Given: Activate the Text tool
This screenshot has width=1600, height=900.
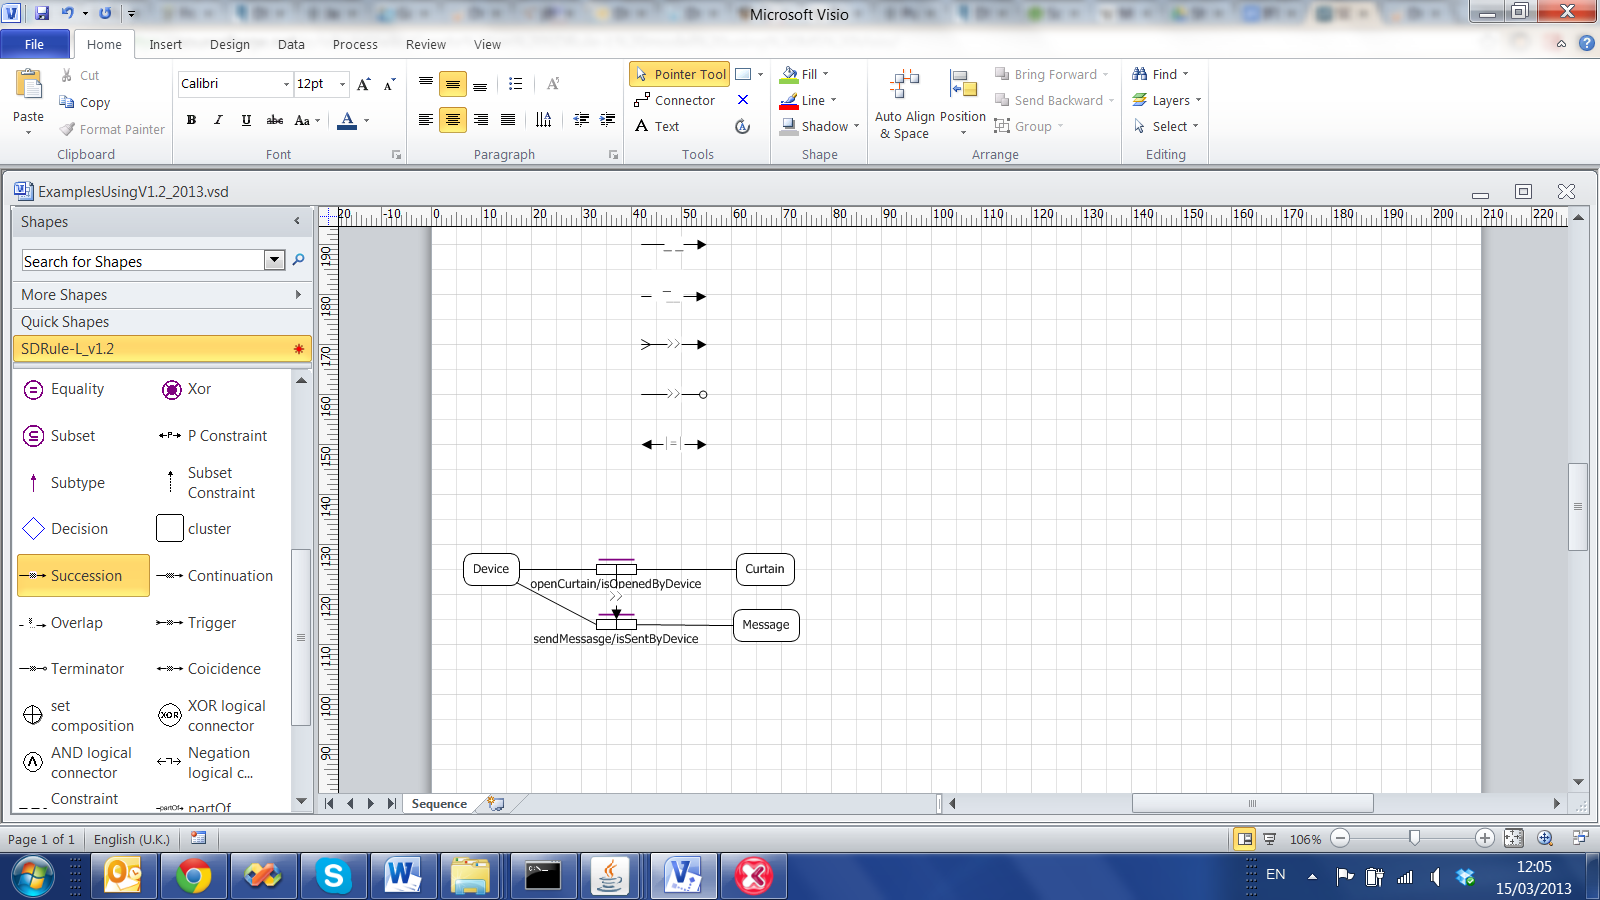Looking at the screenshot, I should pyautogui.click(x=657, y=126).
